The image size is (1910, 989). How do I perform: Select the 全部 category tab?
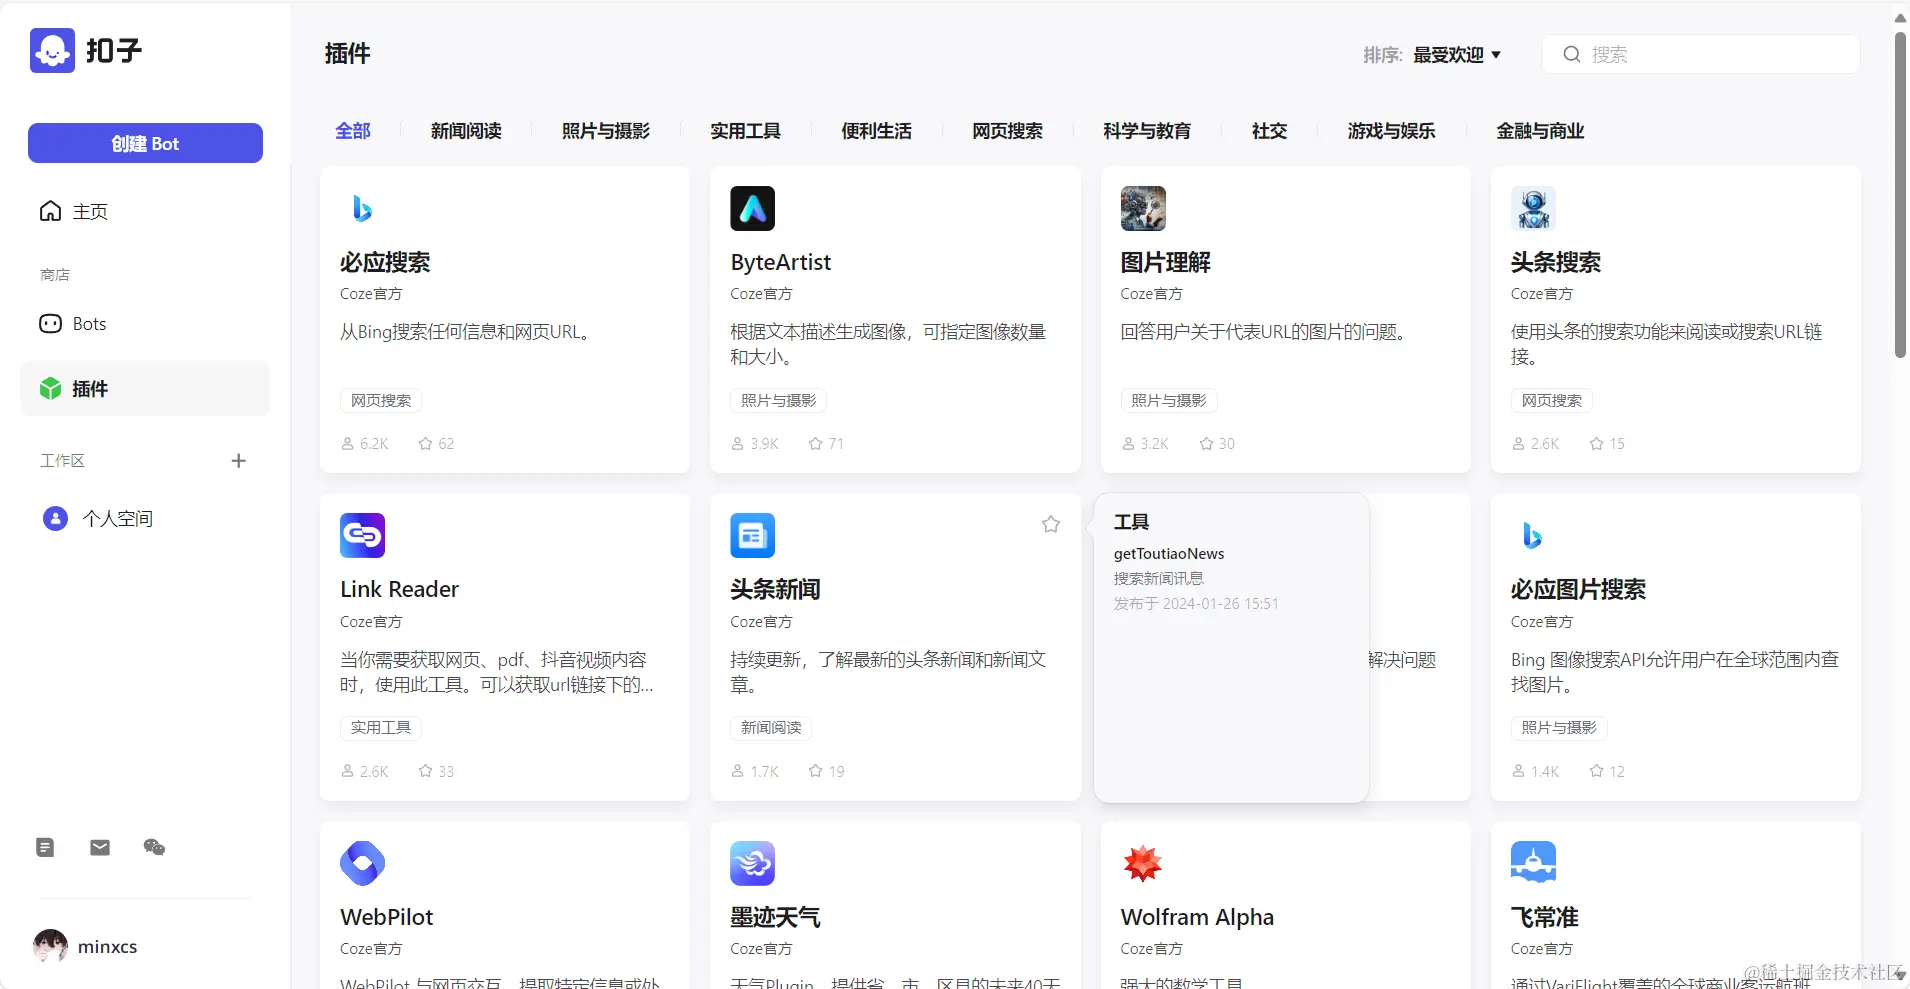pyautogui.click(x=353, y=131)
